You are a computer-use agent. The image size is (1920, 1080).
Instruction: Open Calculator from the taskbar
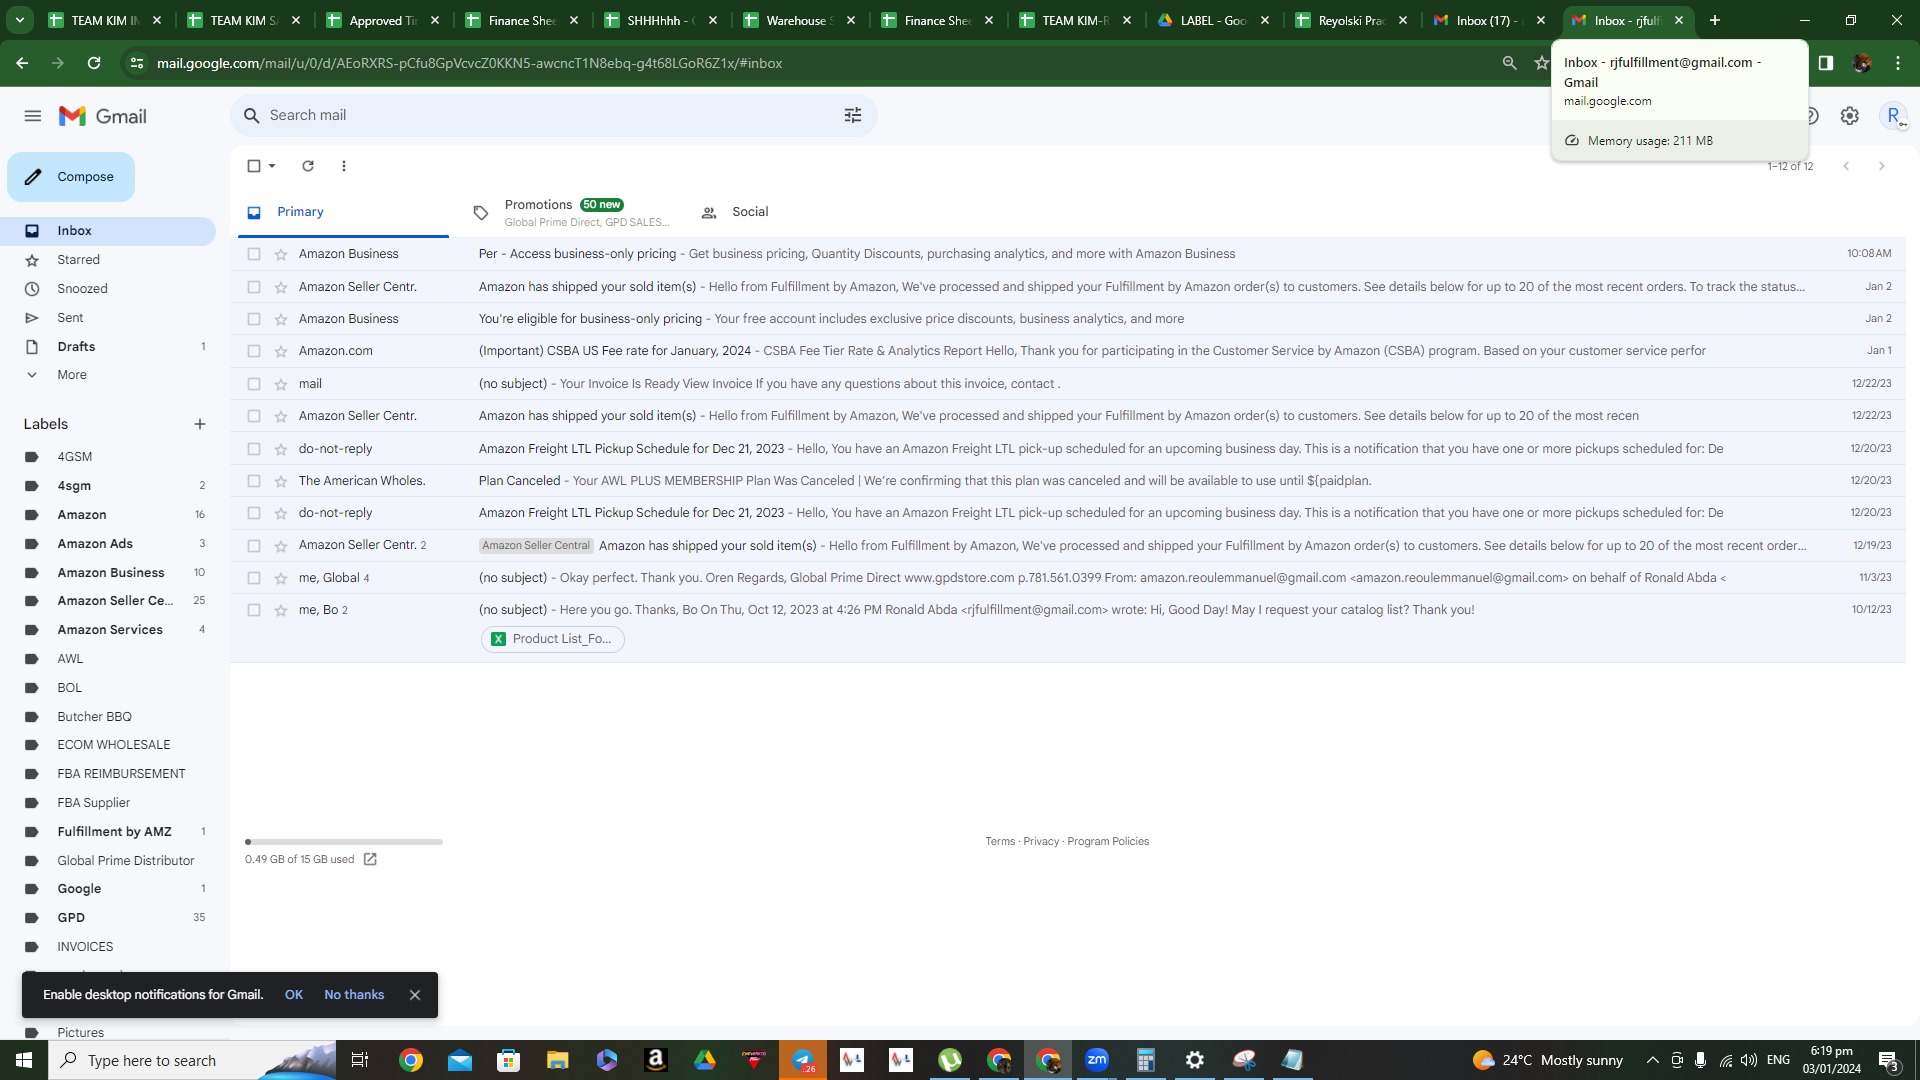pos(1146,1060)
